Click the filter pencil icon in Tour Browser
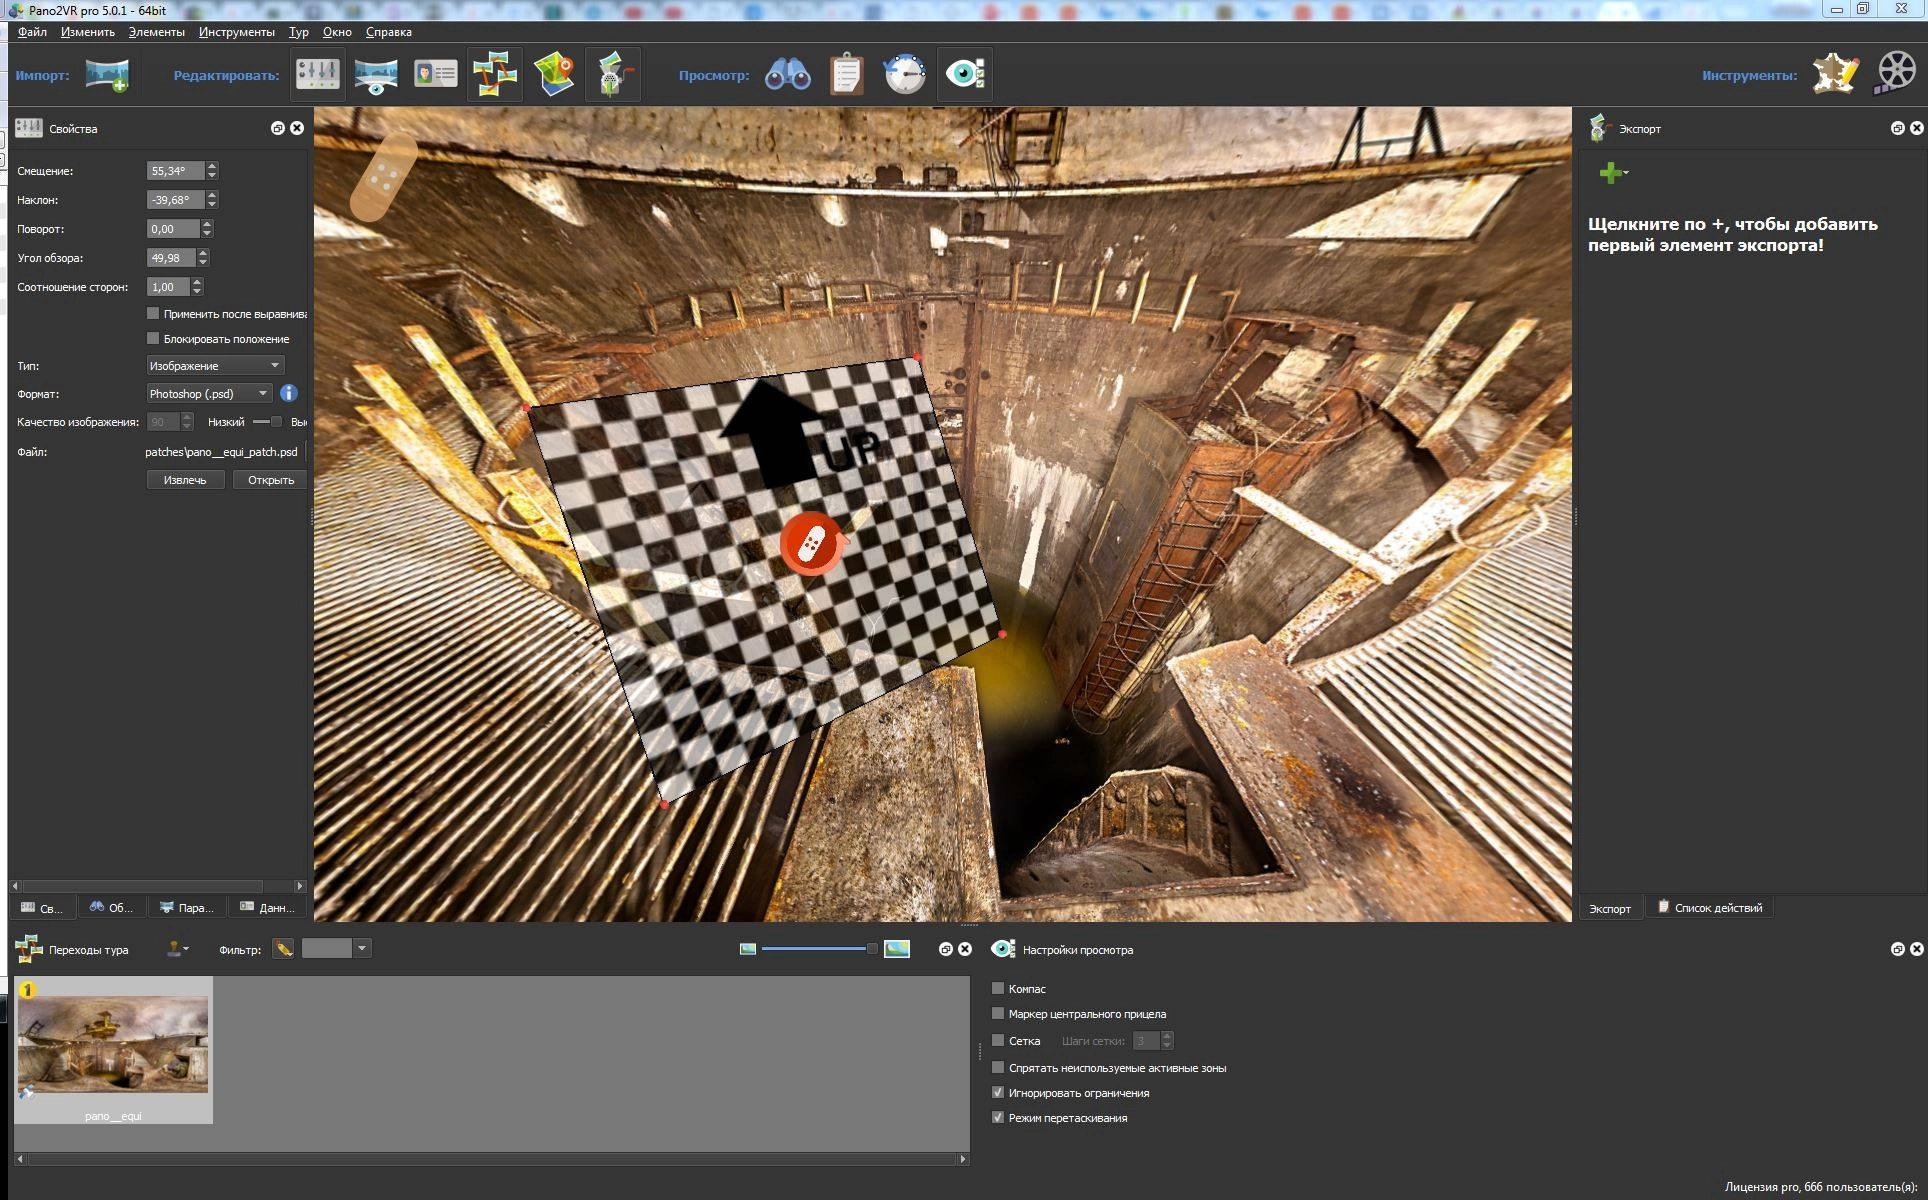Image resolution: width=1928 pixels, height=1200 pixels. click(284, 949)
